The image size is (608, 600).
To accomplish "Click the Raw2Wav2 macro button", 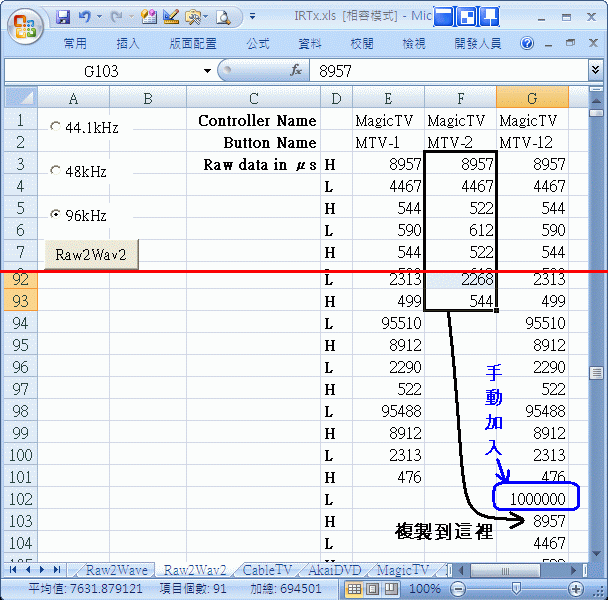I will (x=91, y=254).
